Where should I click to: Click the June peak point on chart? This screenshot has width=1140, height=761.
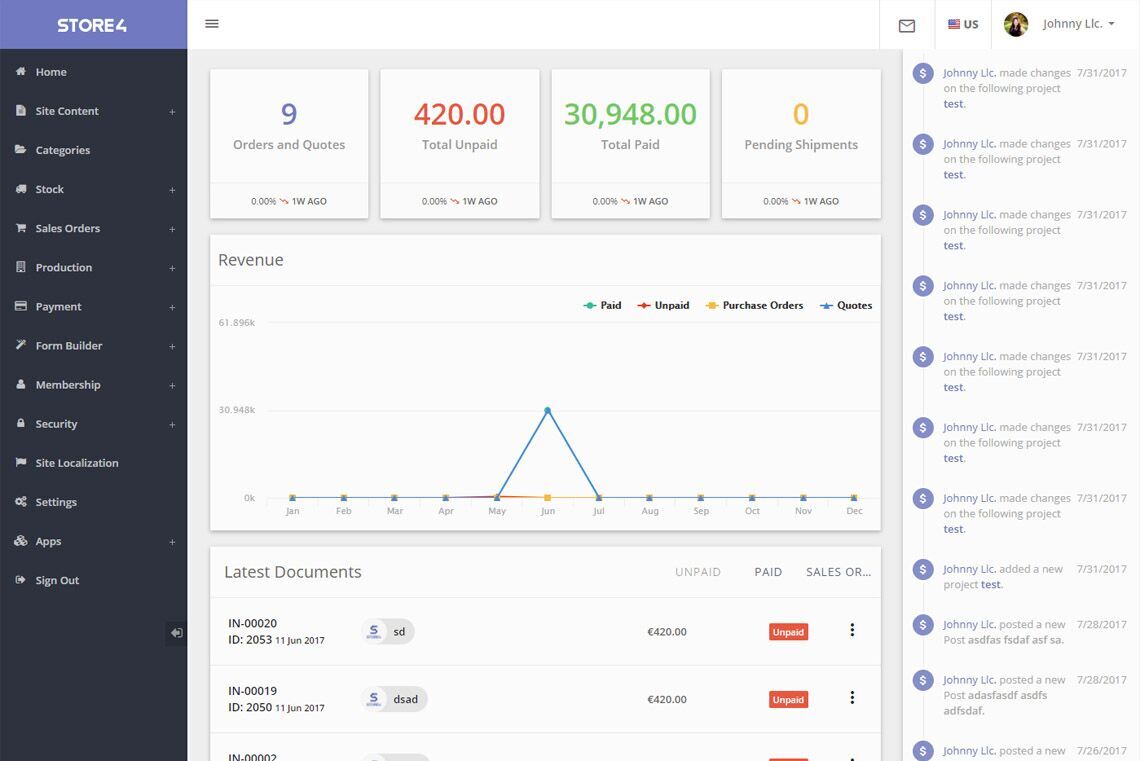pos(547,411)
